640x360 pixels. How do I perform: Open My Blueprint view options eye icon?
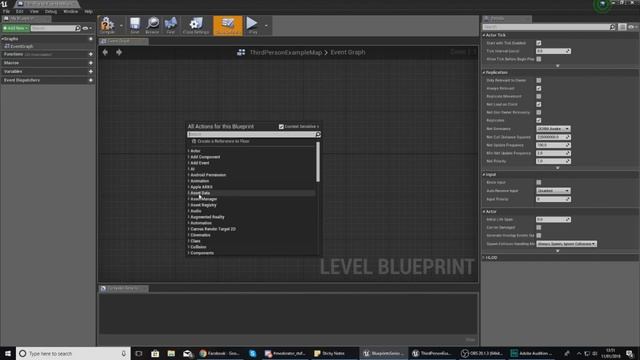[x=86, y=28]
